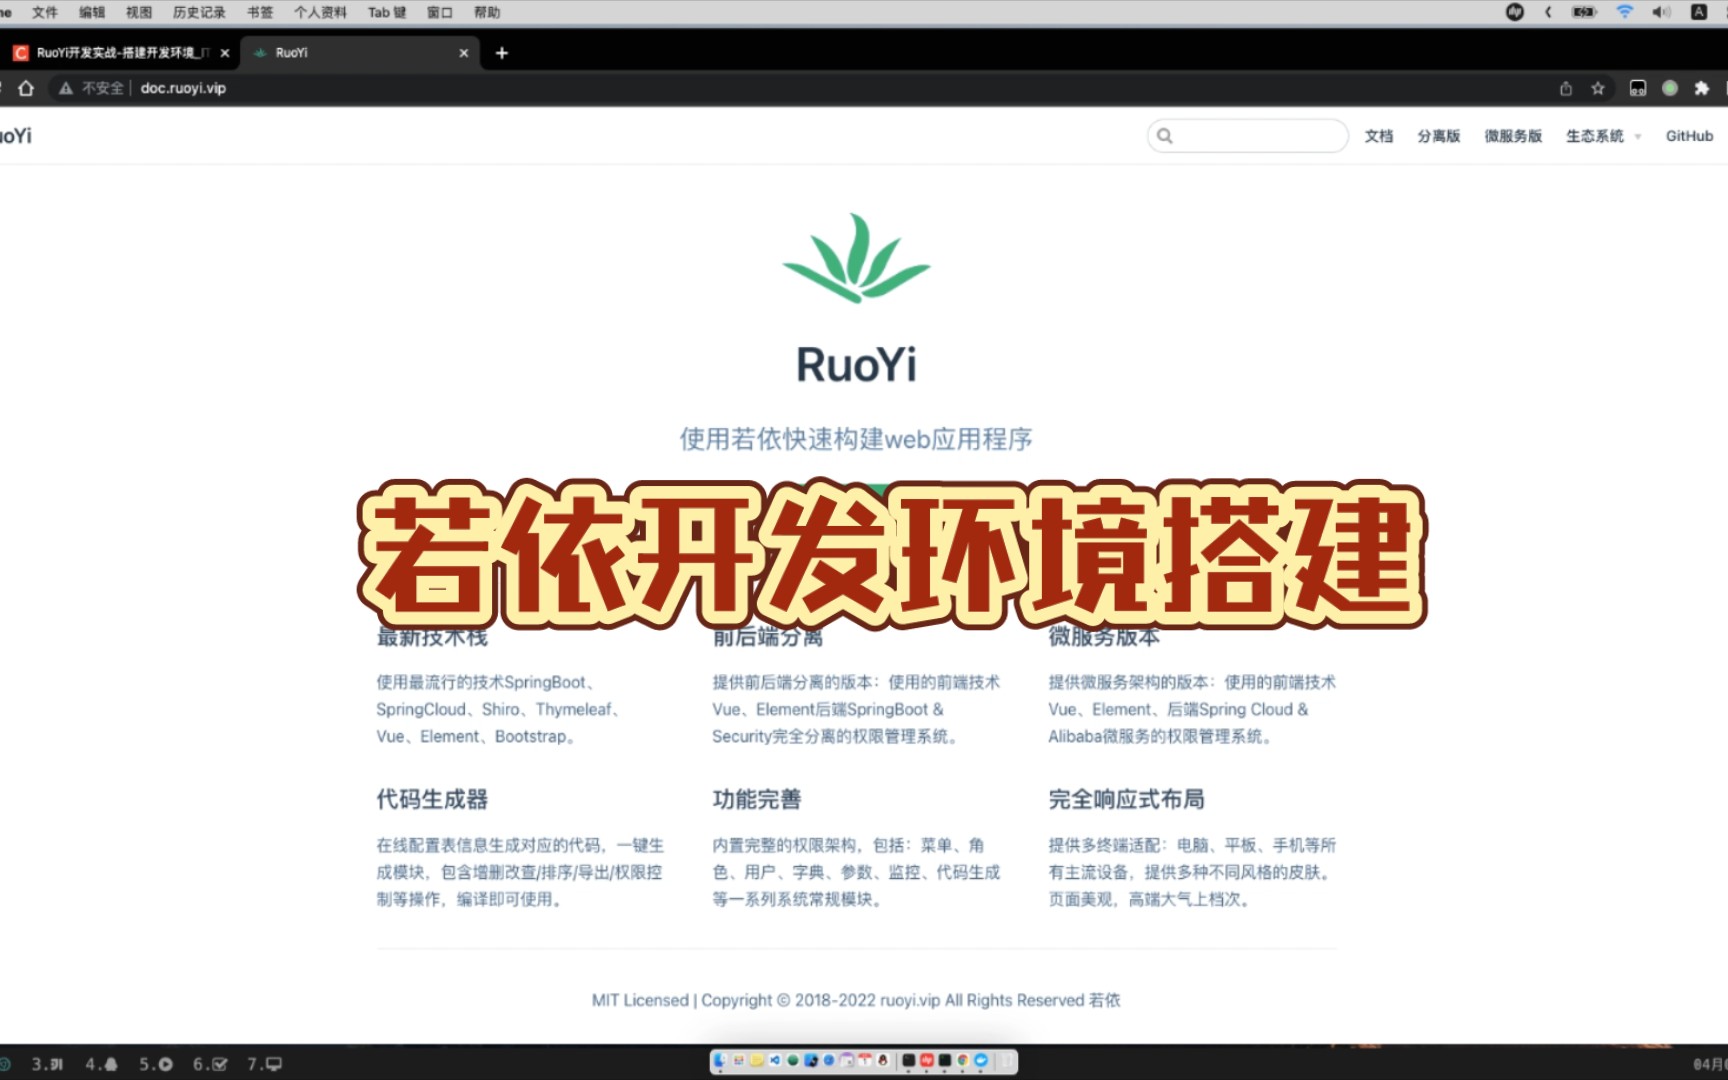The image size is (1728, 1080).
Task: Expand the 生态系统 dropdown menu
Action: [1598, 135]
